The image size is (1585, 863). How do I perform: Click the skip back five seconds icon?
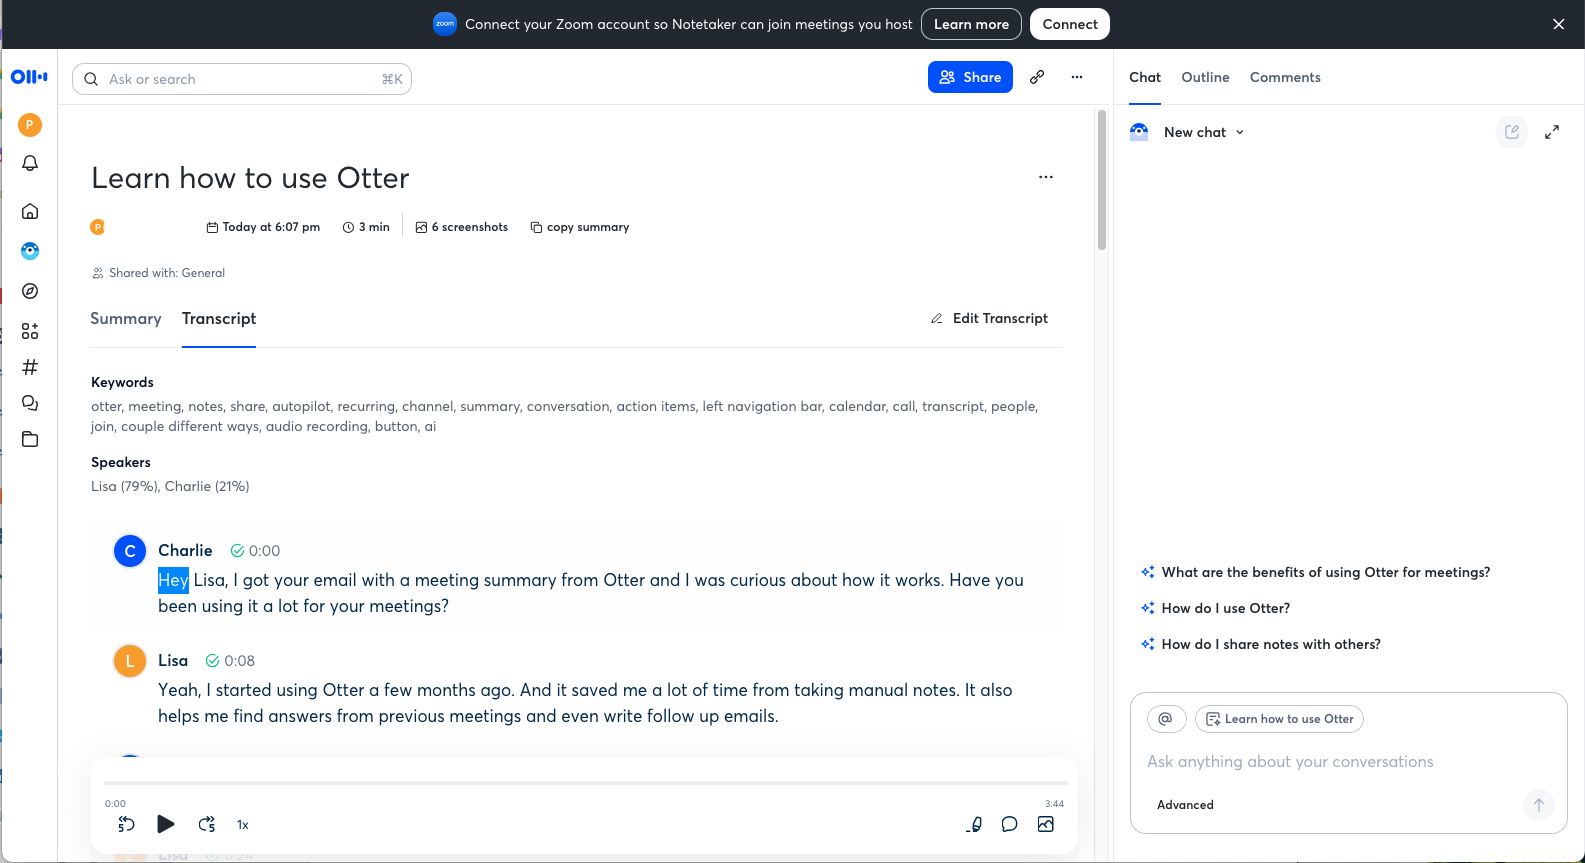click(126, 824)
